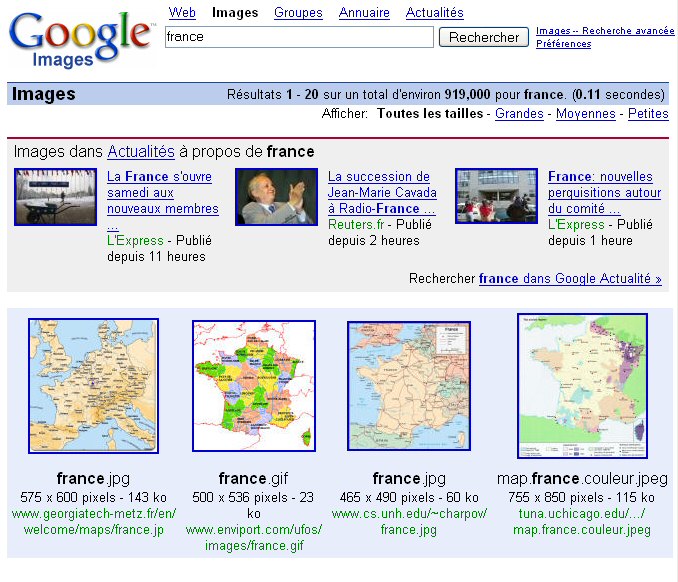Viewport: 678px width, 582px height.
Task: Open the building crowd news thumbnail
Action: (x=496, y=196)
